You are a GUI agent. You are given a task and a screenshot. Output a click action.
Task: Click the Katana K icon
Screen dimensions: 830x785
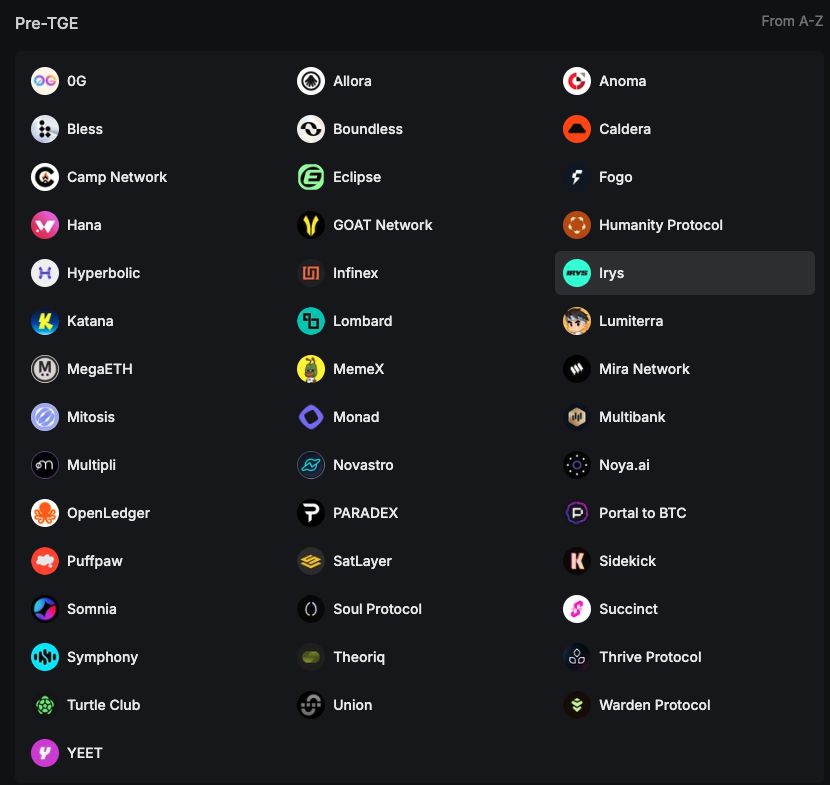[45, 321]
